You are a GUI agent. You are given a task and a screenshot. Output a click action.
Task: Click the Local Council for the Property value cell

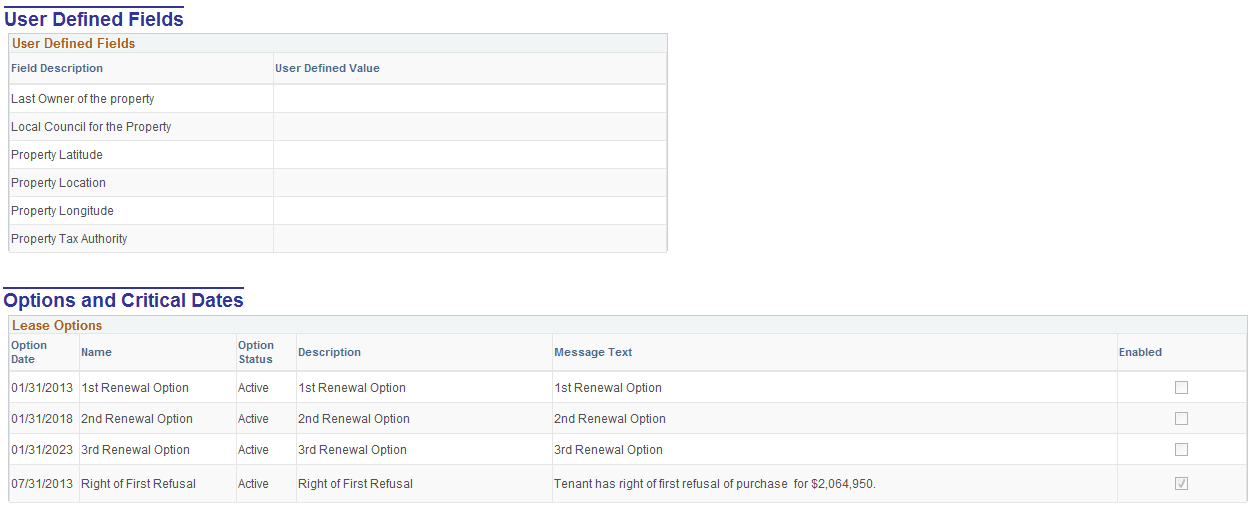point(470,127)
